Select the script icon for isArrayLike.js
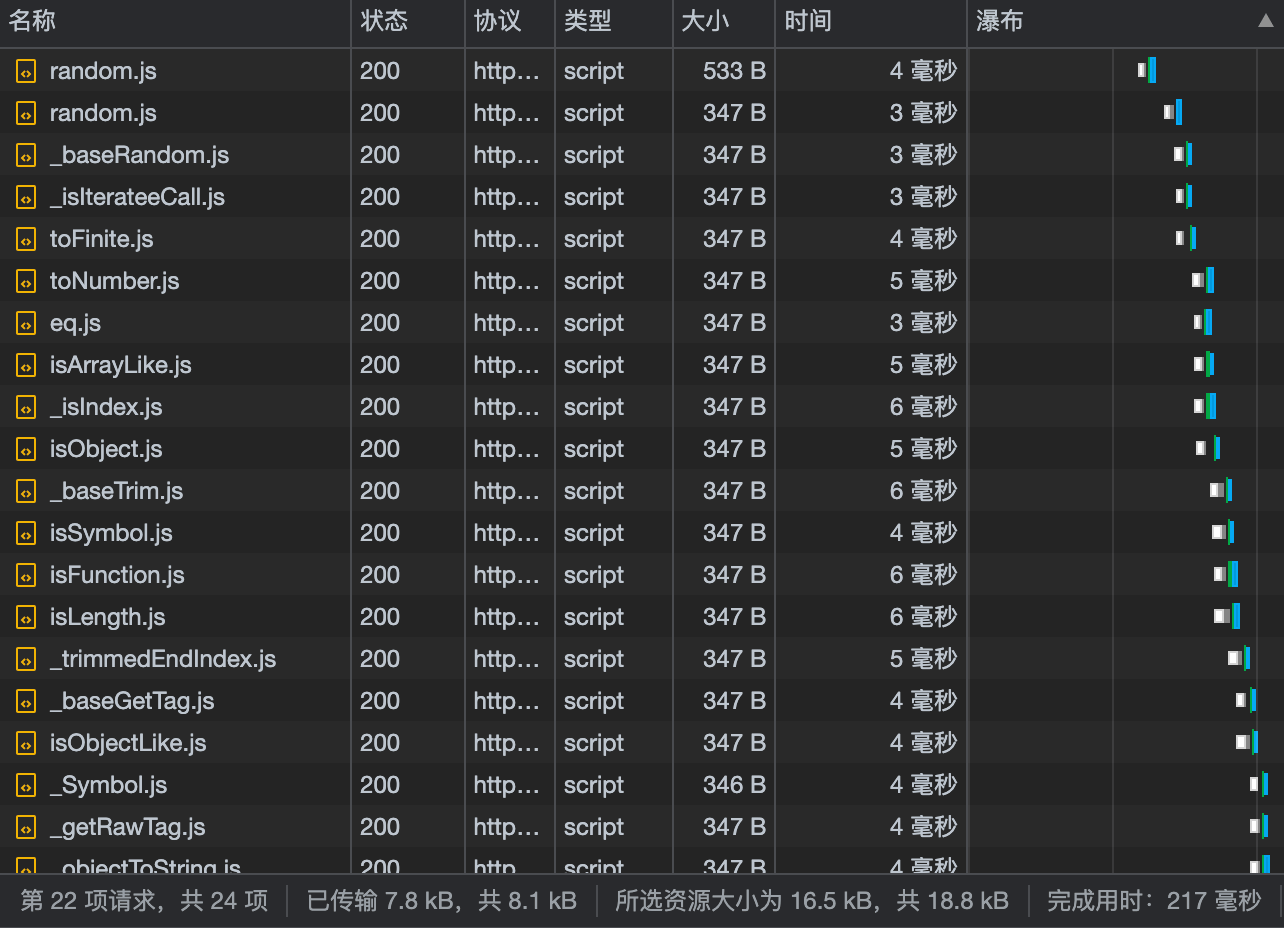This screenshot has width=1284, height=928. point(25,365)
